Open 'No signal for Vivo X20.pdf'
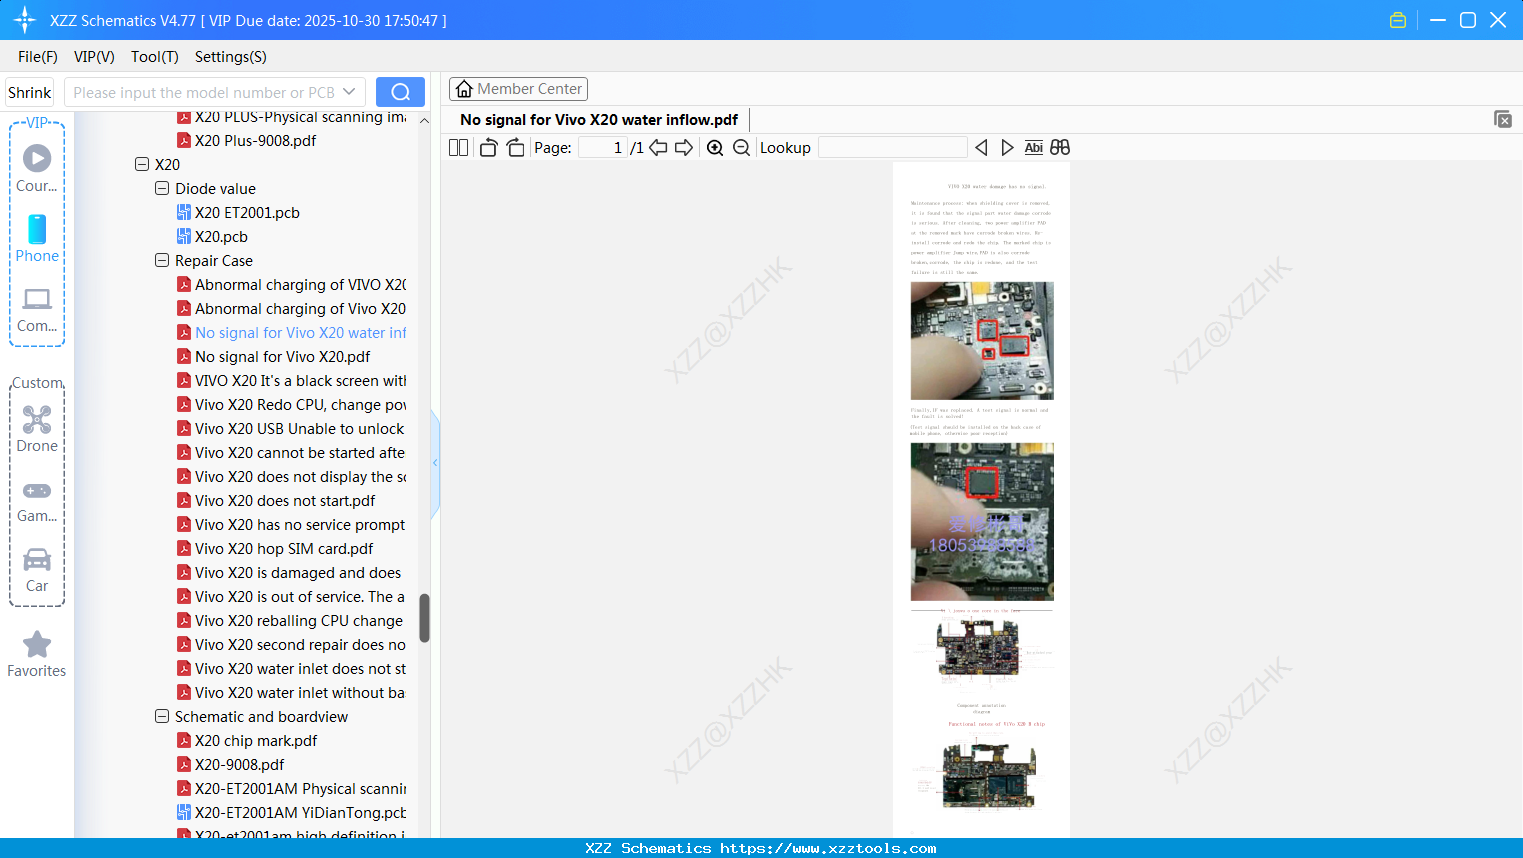The image size is (1523, 858). [x=282, y=356]
